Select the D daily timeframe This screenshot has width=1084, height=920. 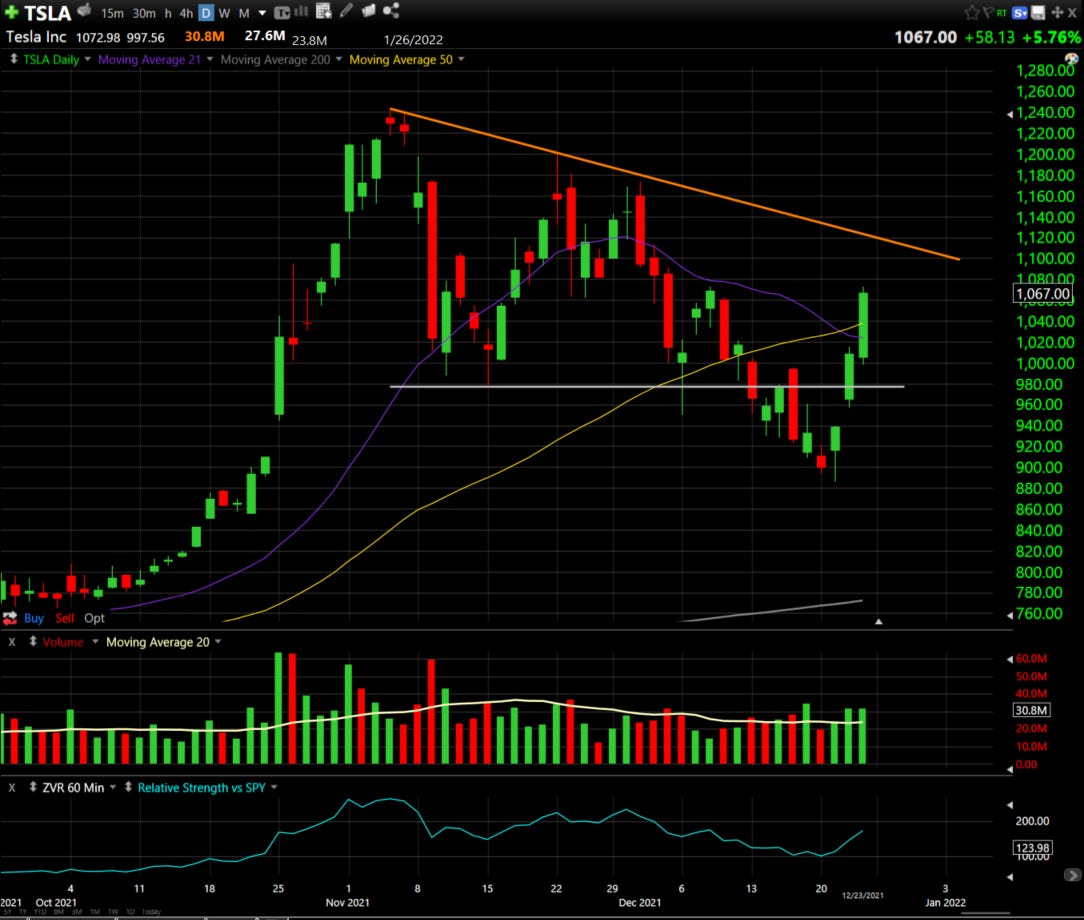click(x=206, y=13)
